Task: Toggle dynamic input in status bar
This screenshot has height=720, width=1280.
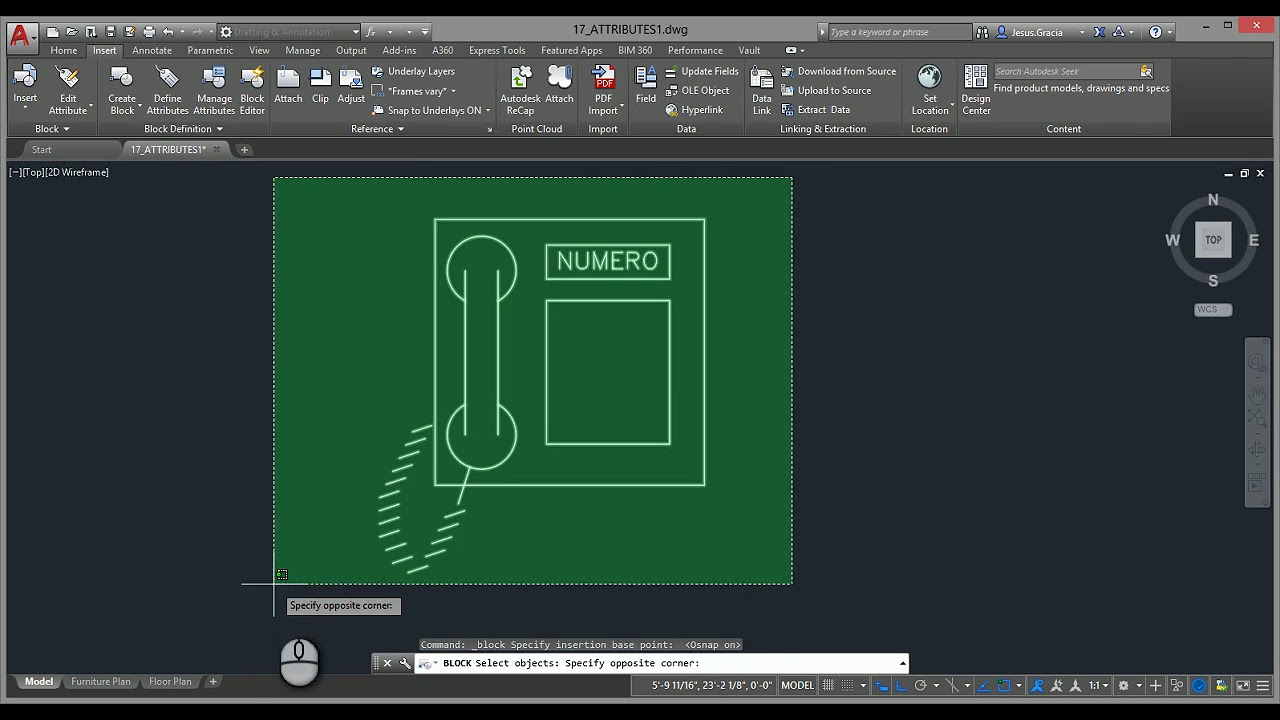Action: pyautogui.click(x=881, y=686)
